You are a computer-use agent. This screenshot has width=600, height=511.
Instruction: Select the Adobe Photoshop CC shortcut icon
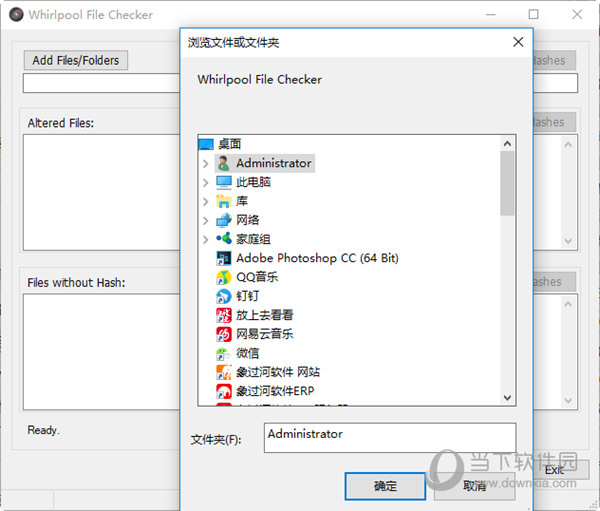223,258
